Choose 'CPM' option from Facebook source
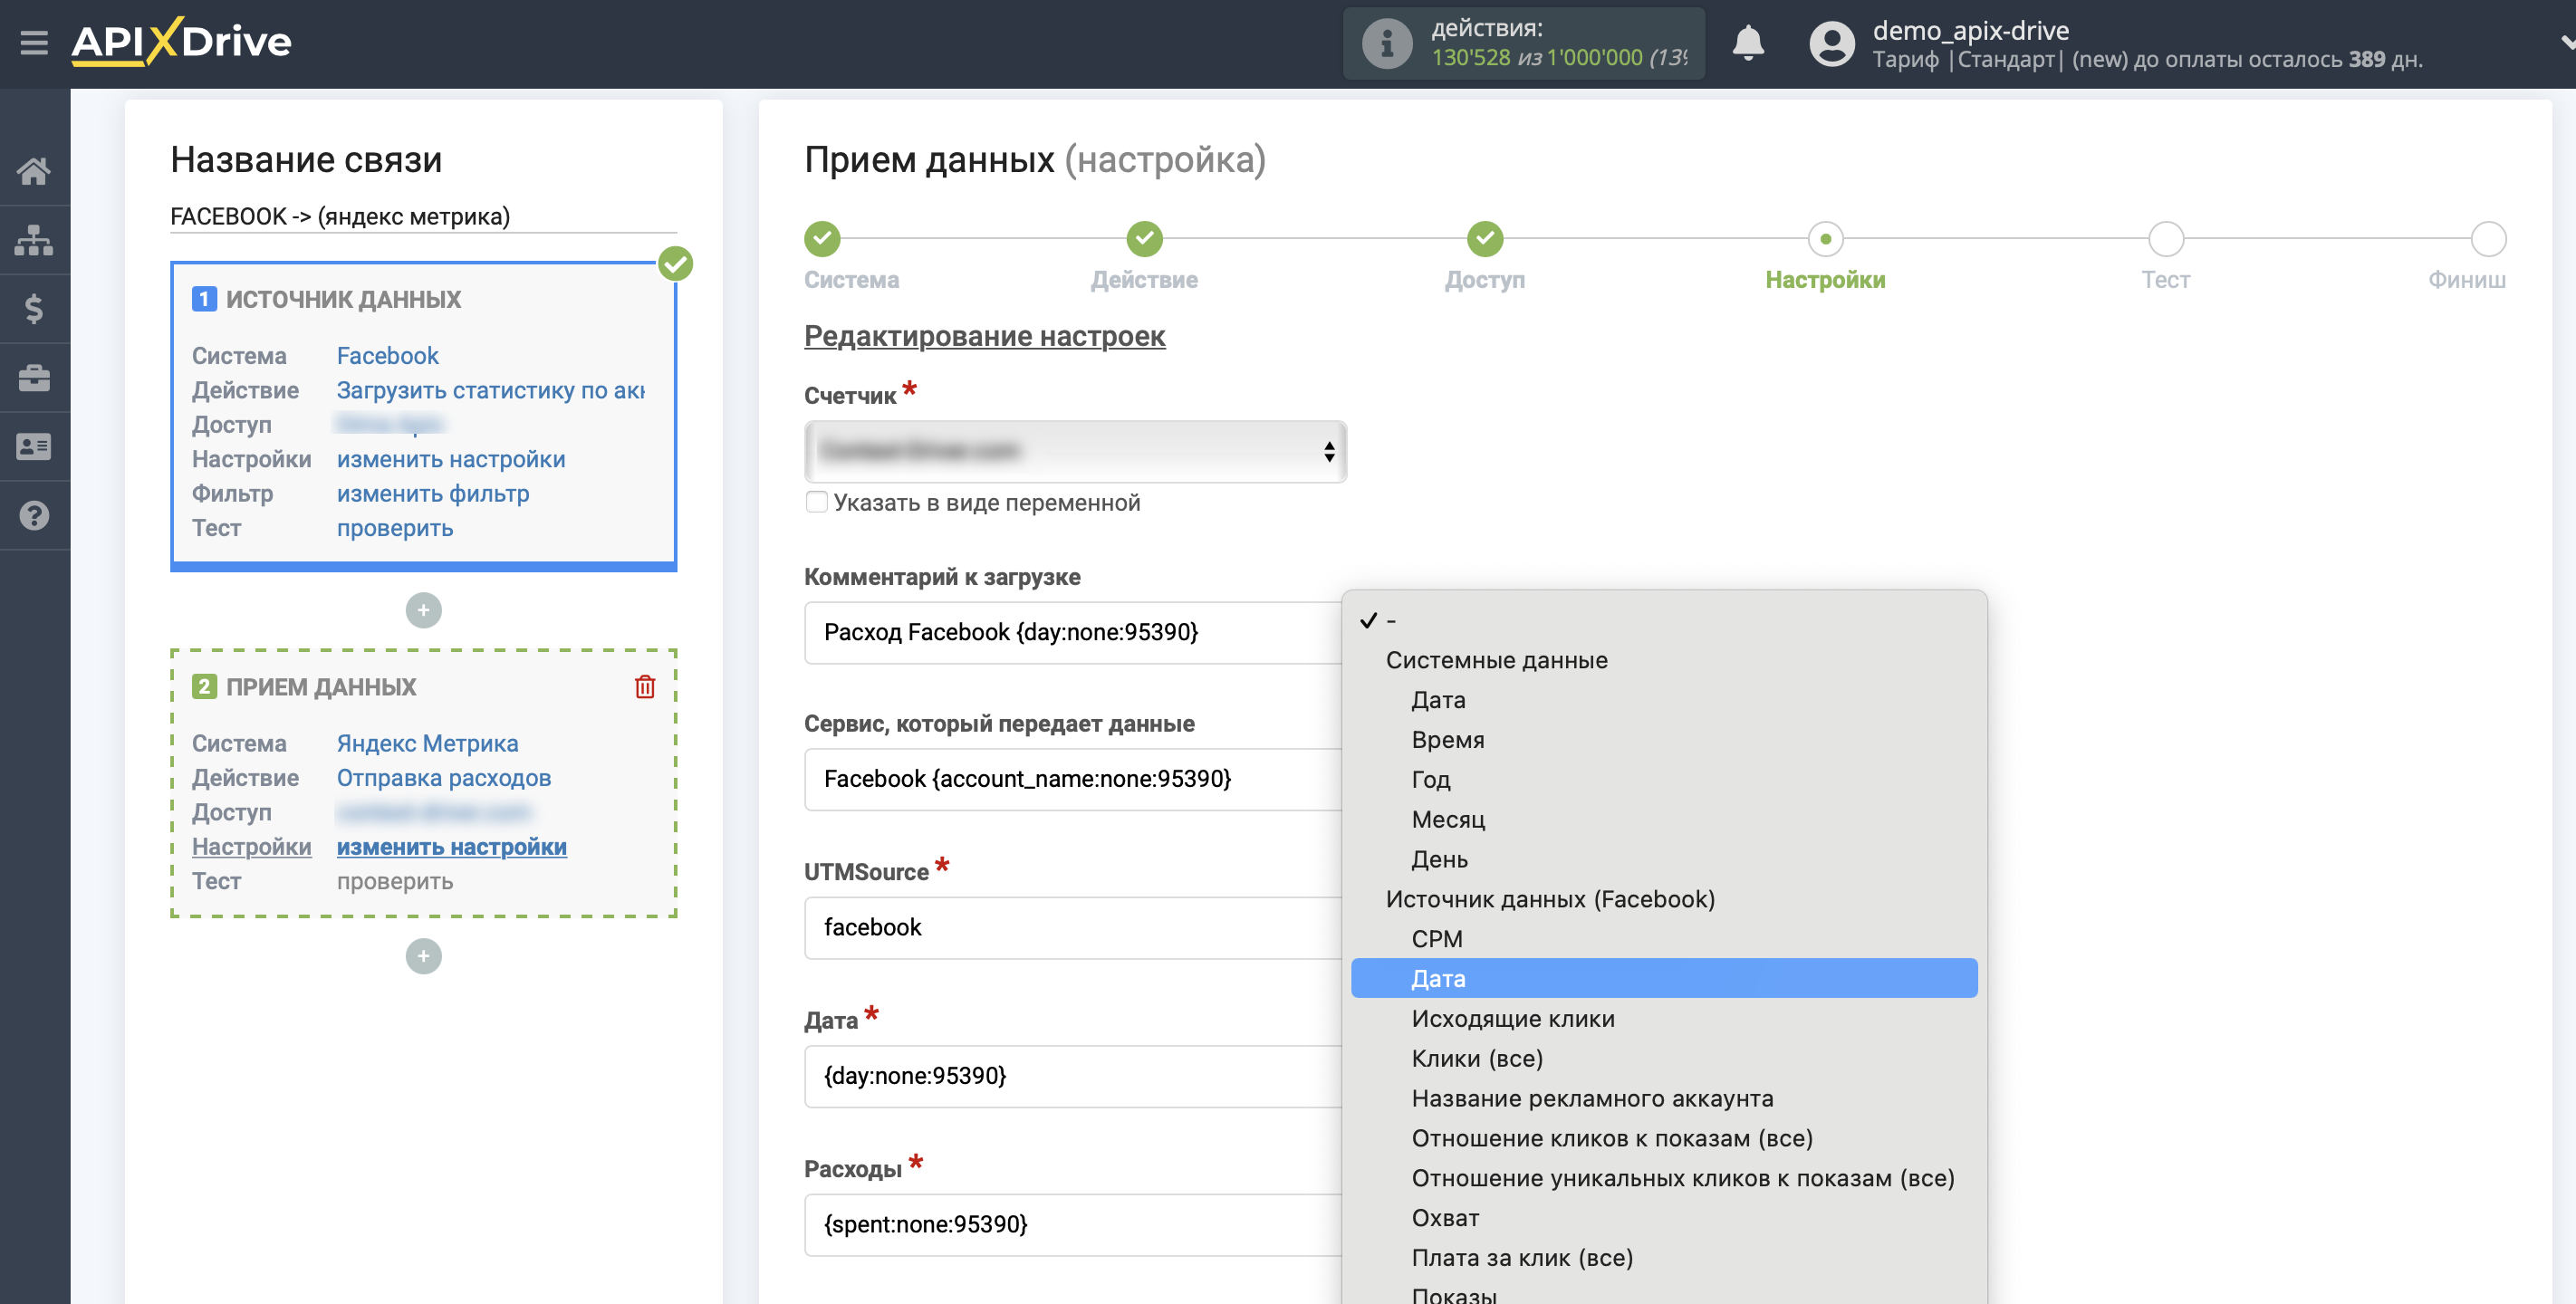Screen dimensions: 2576x1304 tap(1664, 939)
